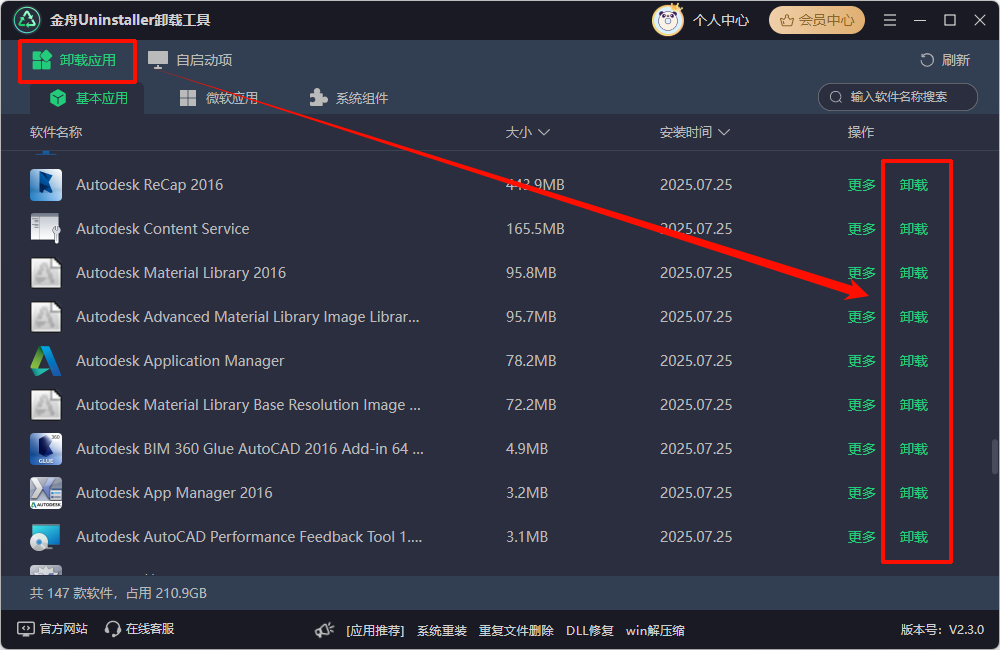Click the Autodesk ReCap 2016 app icon
This screenshot has height=650, width=1000.
tap(46, 185)
